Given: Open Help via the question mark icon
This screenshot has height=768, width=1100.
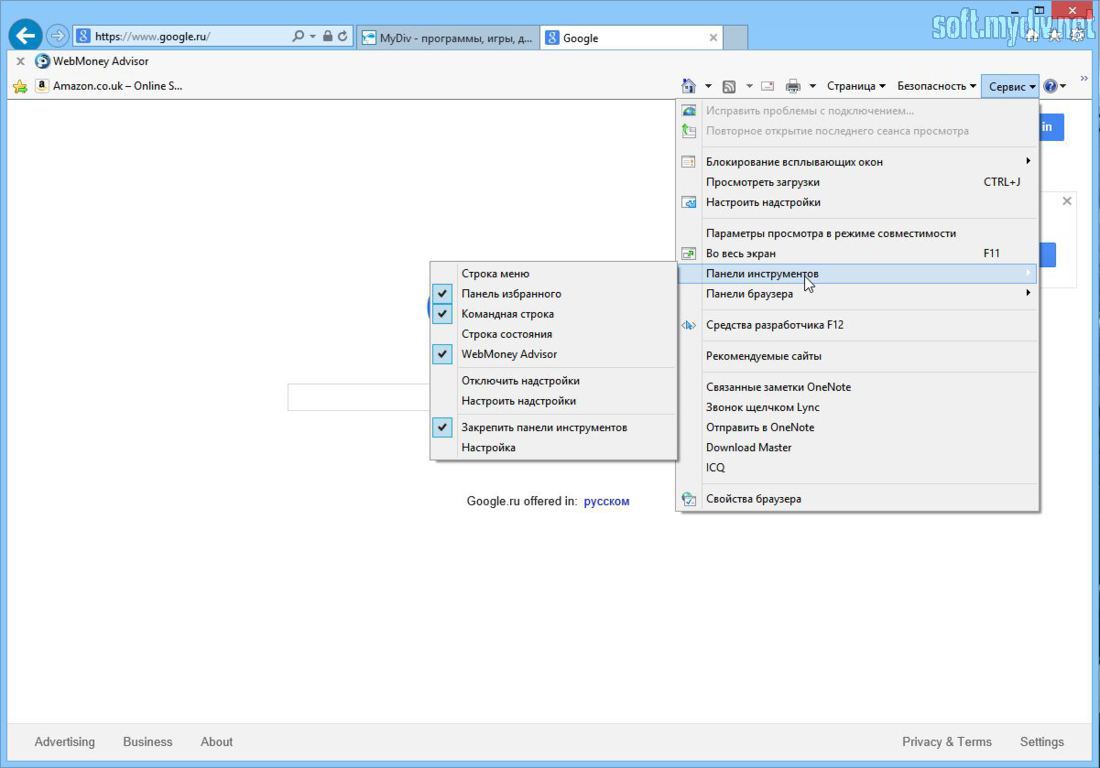Looking at the screenshot, I should (x=1050, y=86).
